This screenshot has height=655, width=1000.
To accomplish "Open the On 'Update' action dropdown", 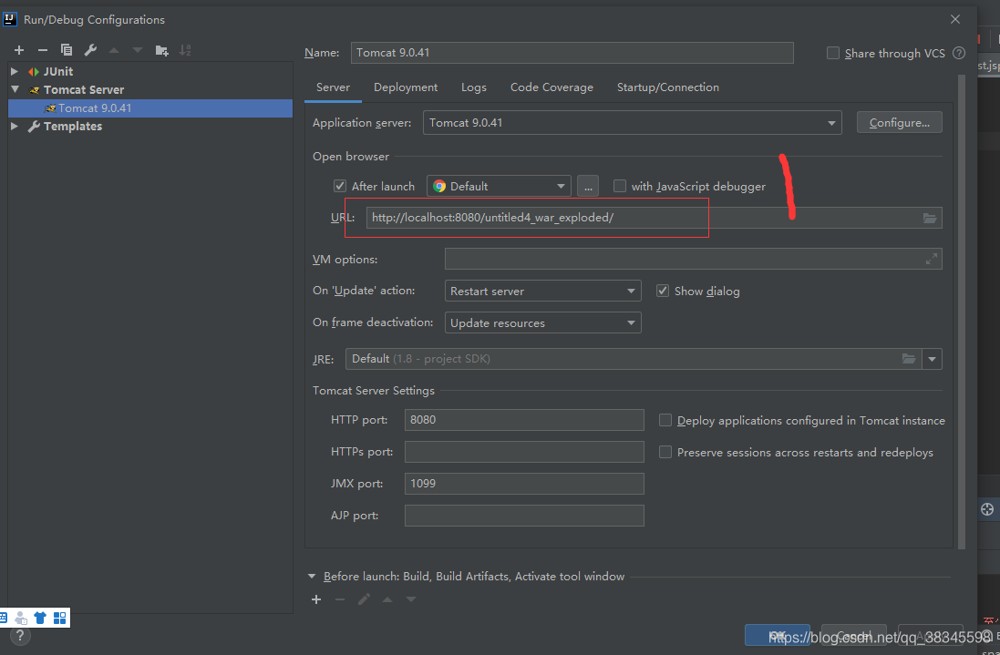I will click(543, 291).
